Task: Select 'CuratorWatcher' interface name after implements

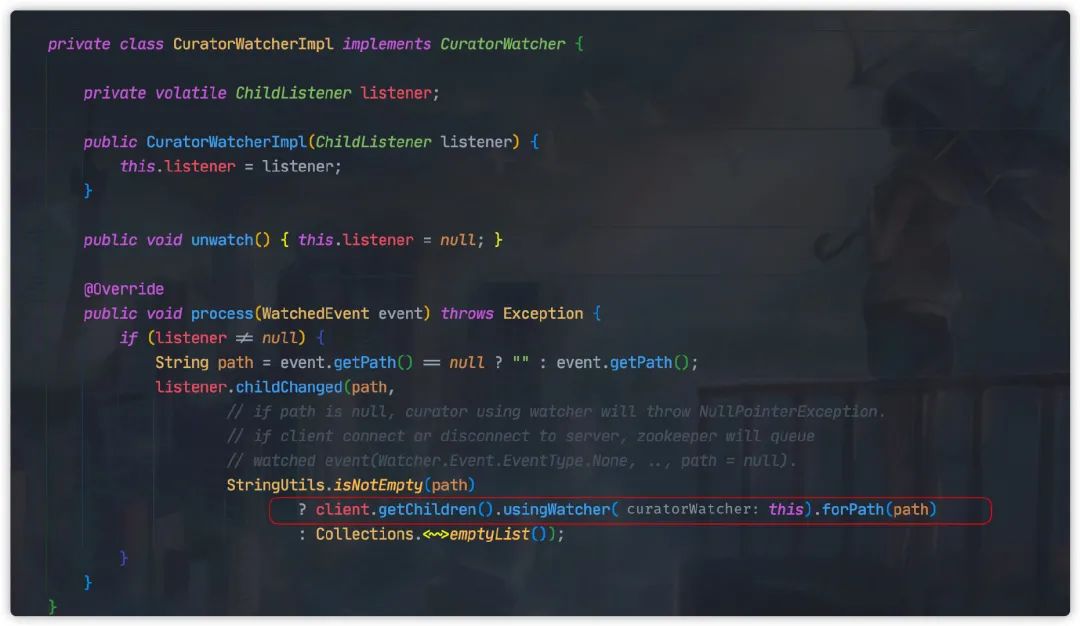Action: click(503, 44)
